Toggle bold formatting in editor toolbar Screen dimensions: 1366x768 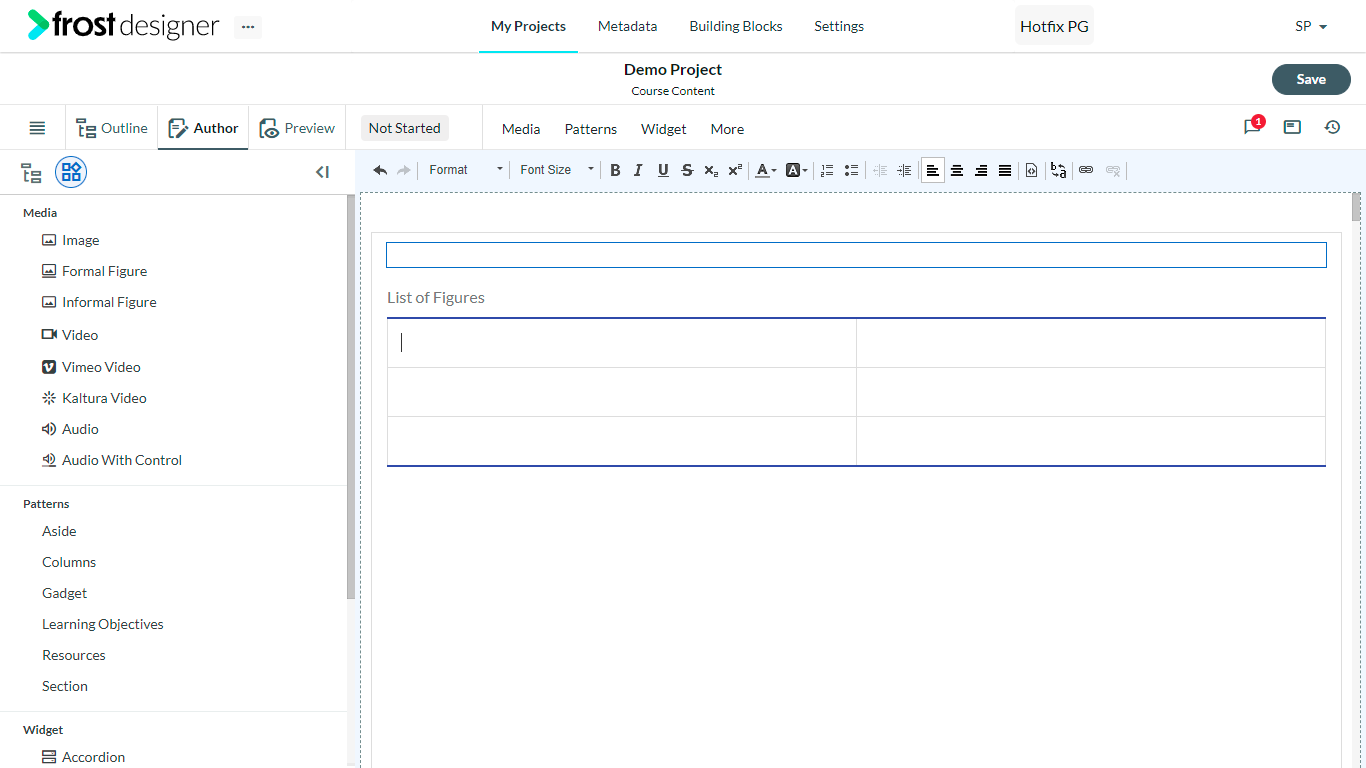[615, 170]
